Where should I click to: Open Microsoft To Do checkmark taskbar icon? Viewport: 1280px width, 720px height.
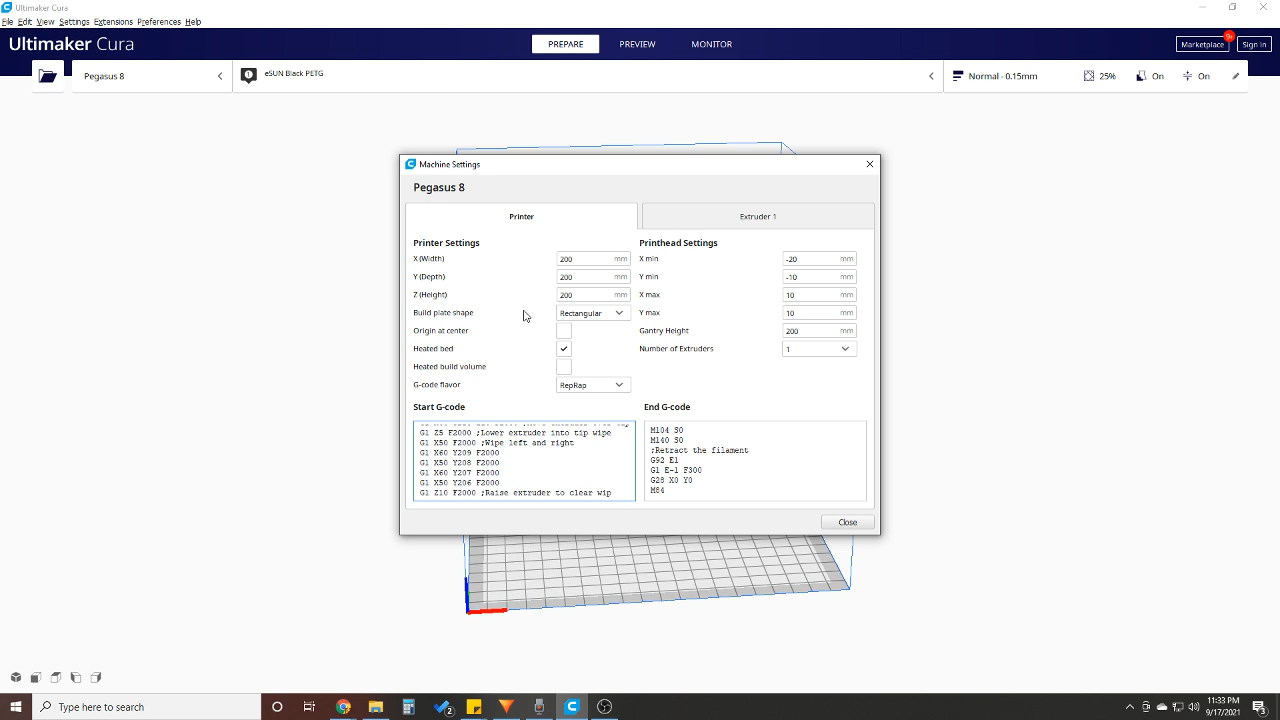[442, 707]
